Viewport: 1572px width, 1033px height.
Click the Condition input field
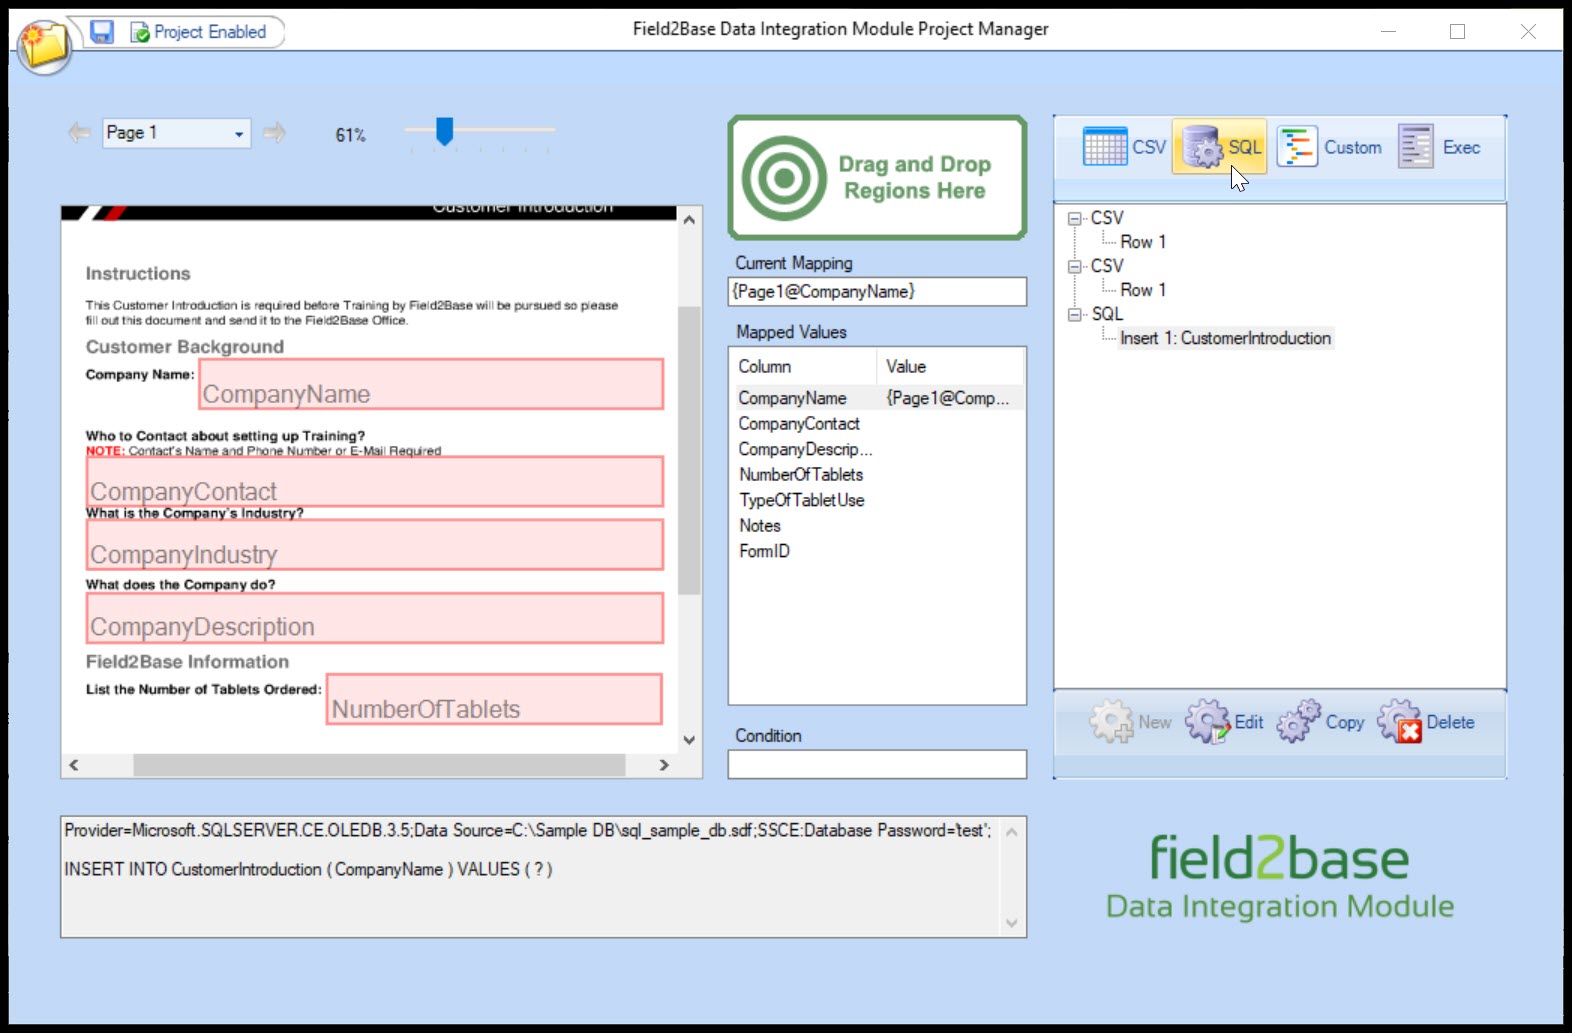tap(877, 764)
